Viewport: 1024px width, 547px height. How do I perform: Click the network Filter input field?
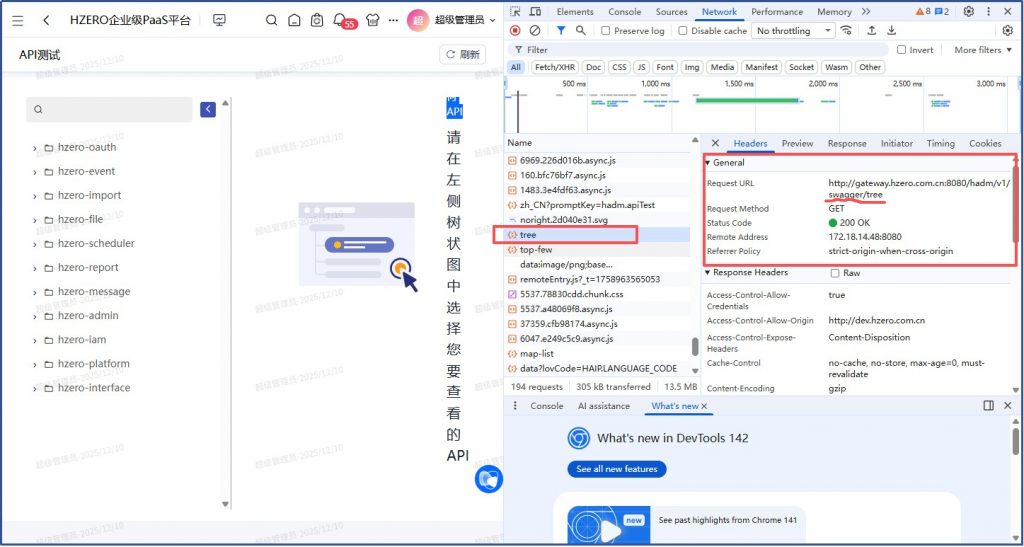(700, 50)
